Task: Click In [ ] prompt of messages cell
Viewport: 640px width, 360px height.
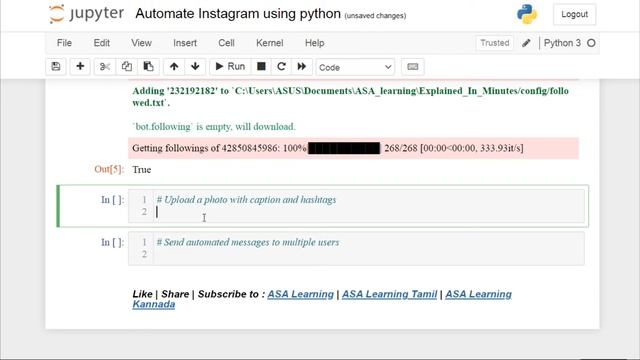Action: coord(112,242)
